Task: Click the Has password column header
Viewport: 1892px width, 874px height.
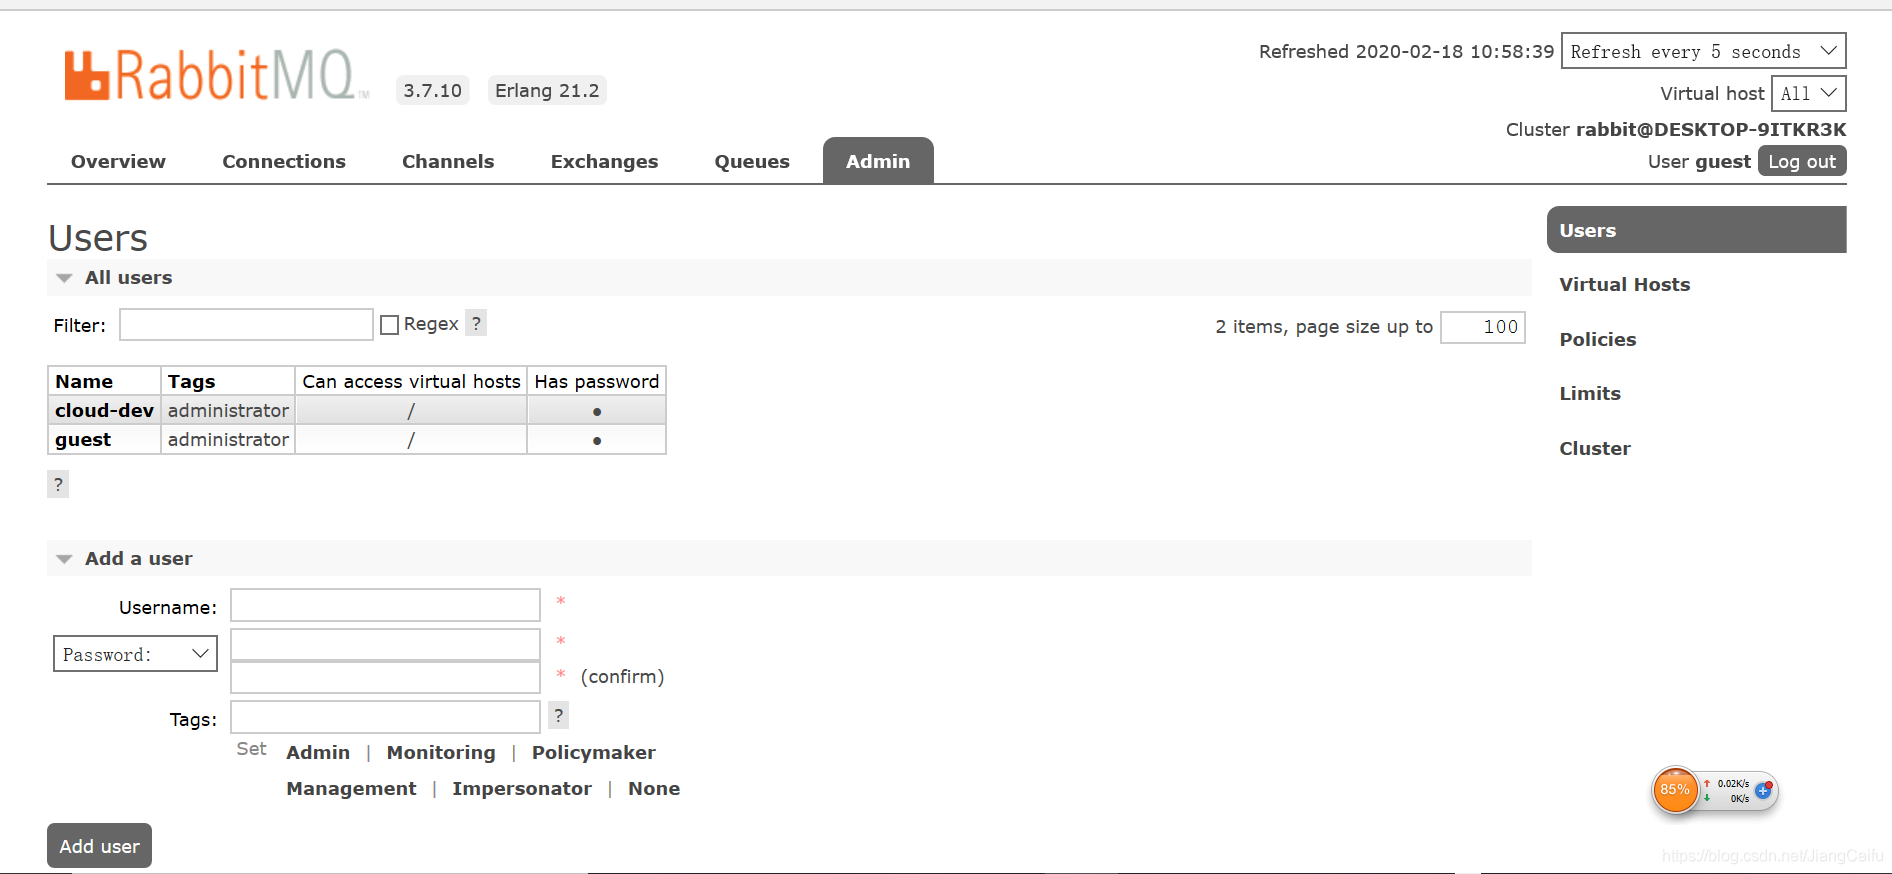Action: click(596, 381)
